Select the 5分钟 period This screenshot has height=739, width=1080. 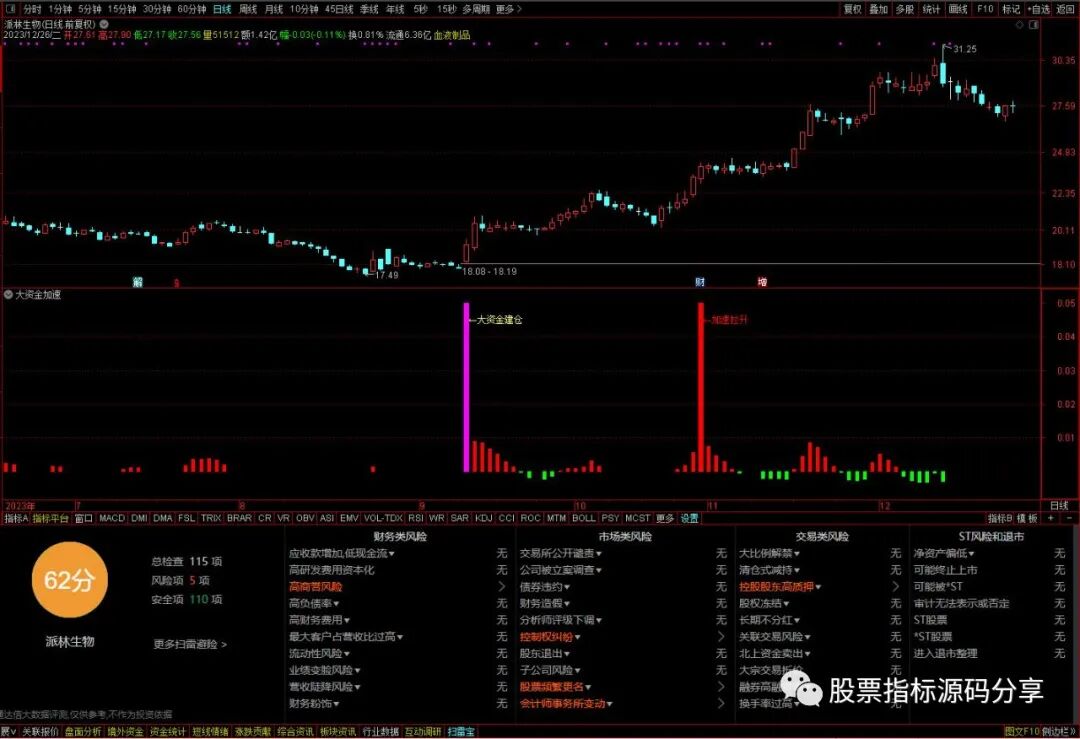click(90, 9)
